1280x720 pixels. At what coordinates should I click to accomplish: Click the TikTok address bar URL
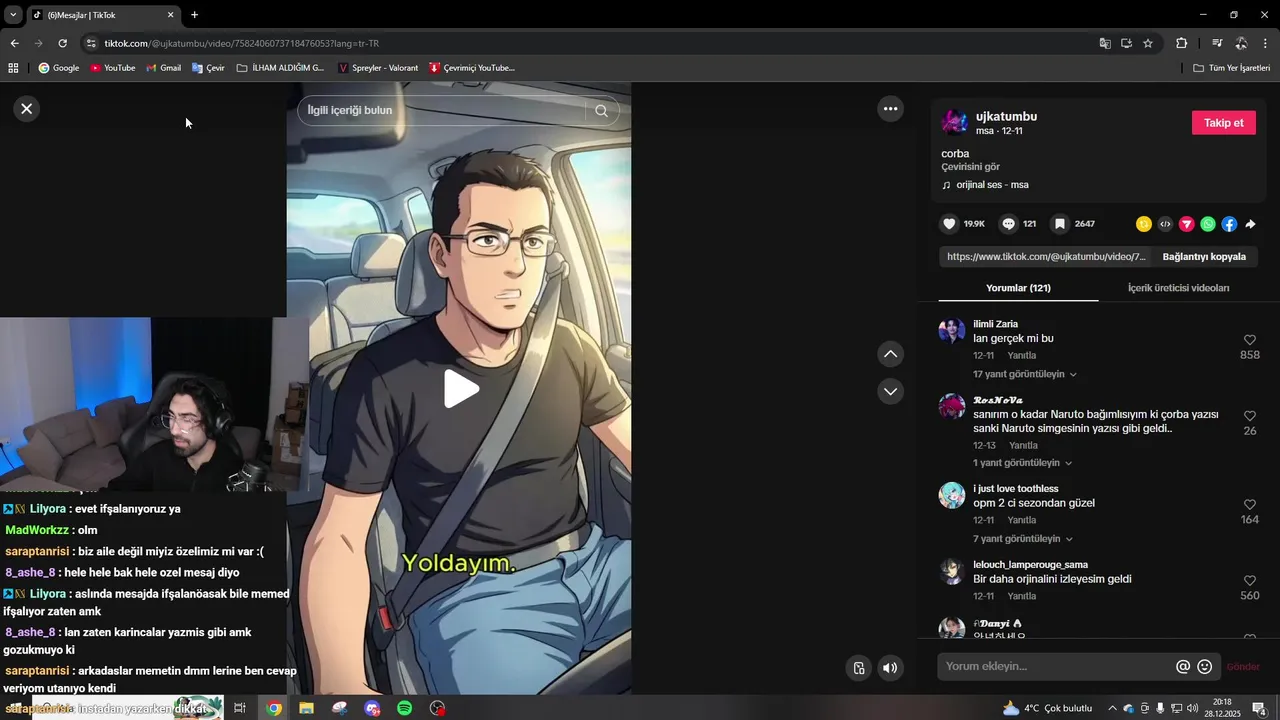point(241,44)
